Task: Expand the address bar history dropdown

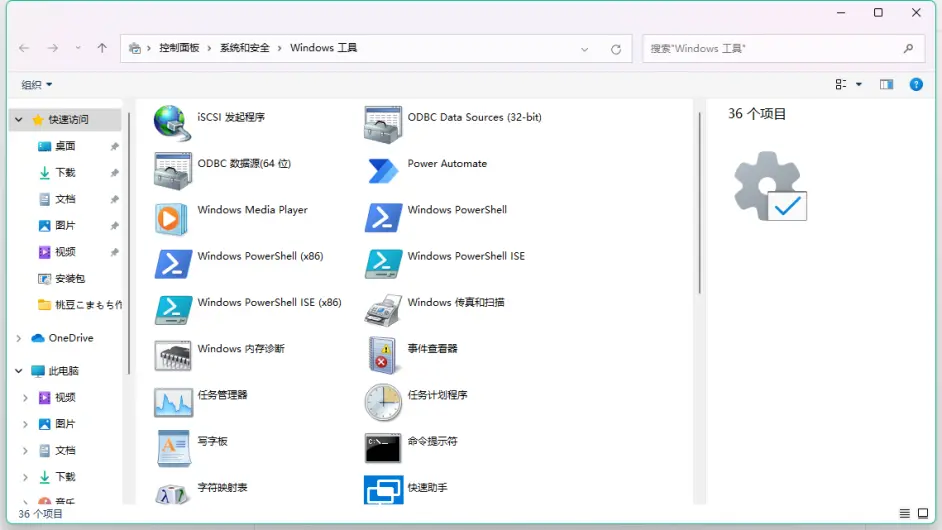Action: (585, 49)
